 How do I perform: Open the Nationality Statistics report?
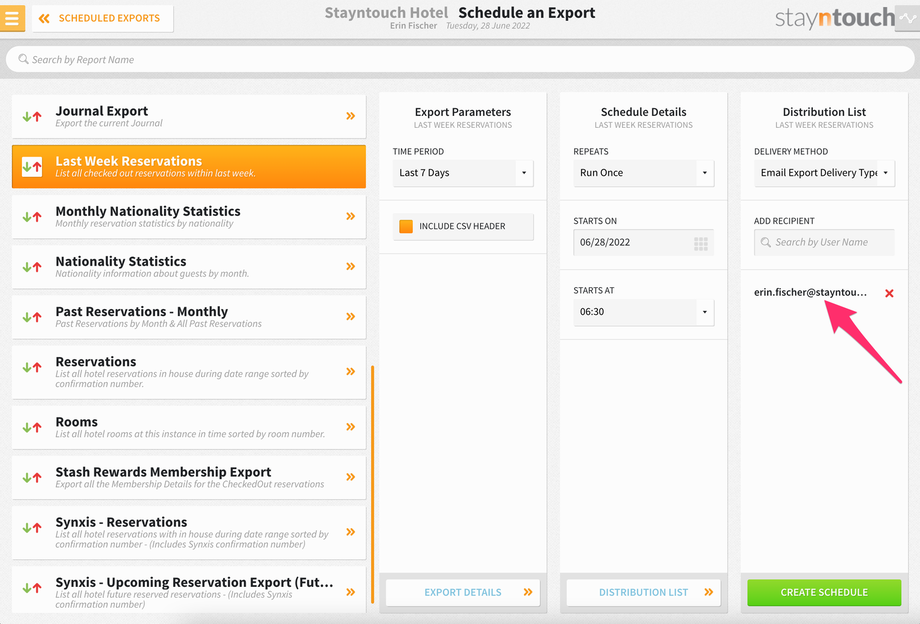coord(189,266)
